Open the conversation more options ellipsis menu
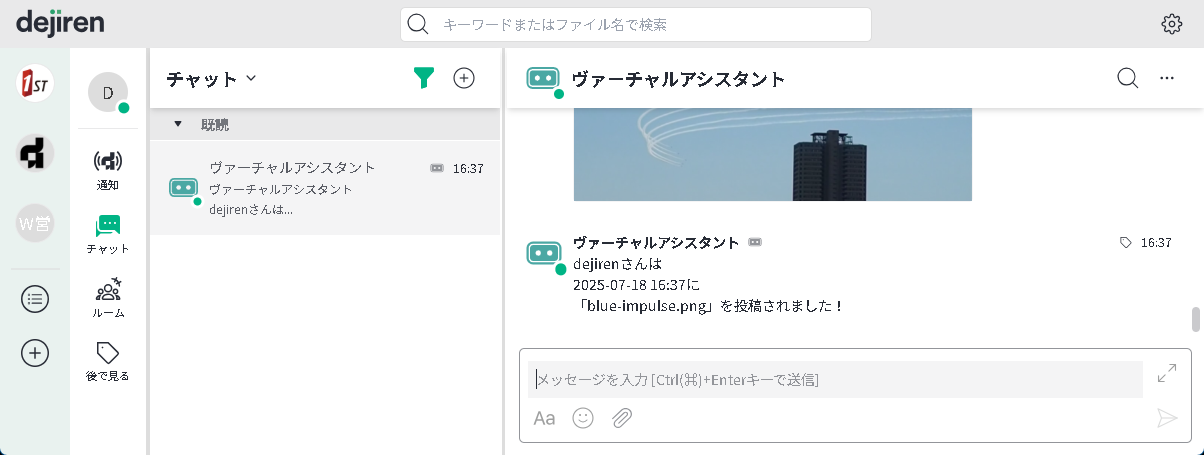Screen dimensions: 1204x455 (1166, 78)
